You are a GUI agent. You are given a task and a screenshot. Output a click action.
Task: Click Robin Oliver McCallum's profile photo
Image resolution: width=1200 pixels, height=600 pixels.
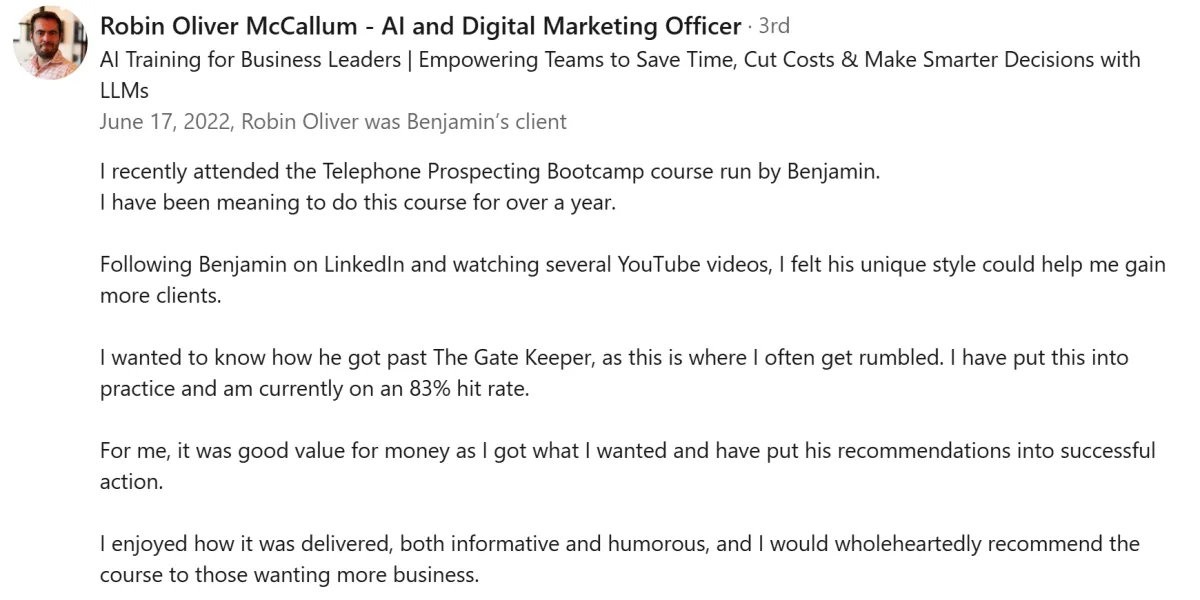50,42
